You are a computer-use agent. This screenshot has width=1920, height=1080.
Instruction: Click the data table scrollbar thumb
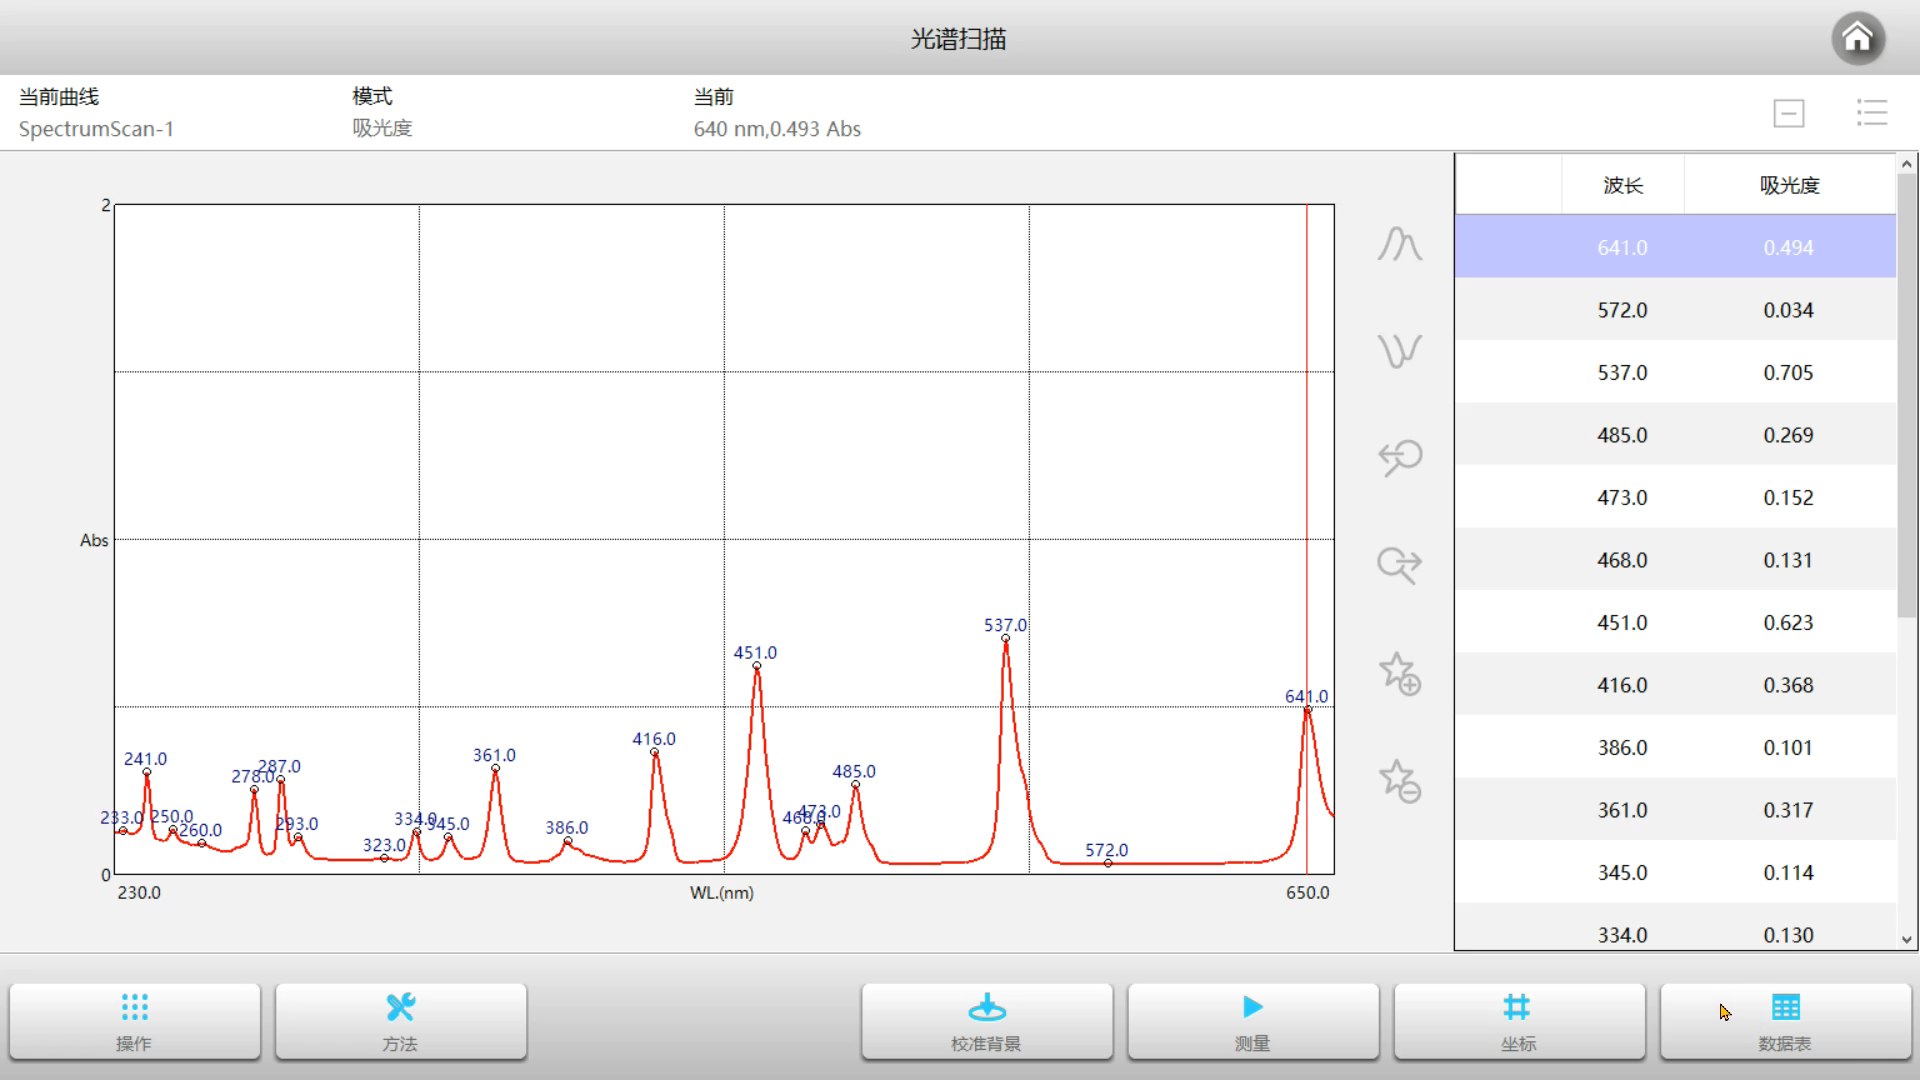(x=1907, y=395)
